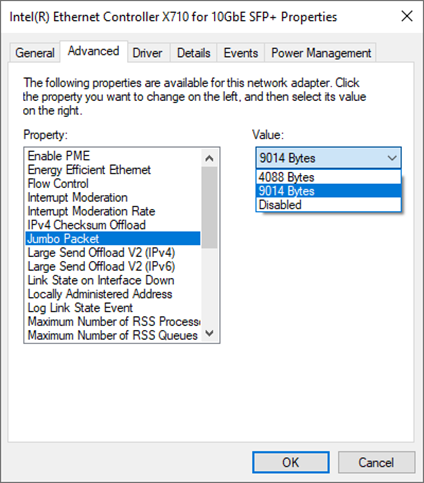Viewport: 424px width, 483px height.
Task: Click the property list scroll down arrow
Action: point(209,333)
